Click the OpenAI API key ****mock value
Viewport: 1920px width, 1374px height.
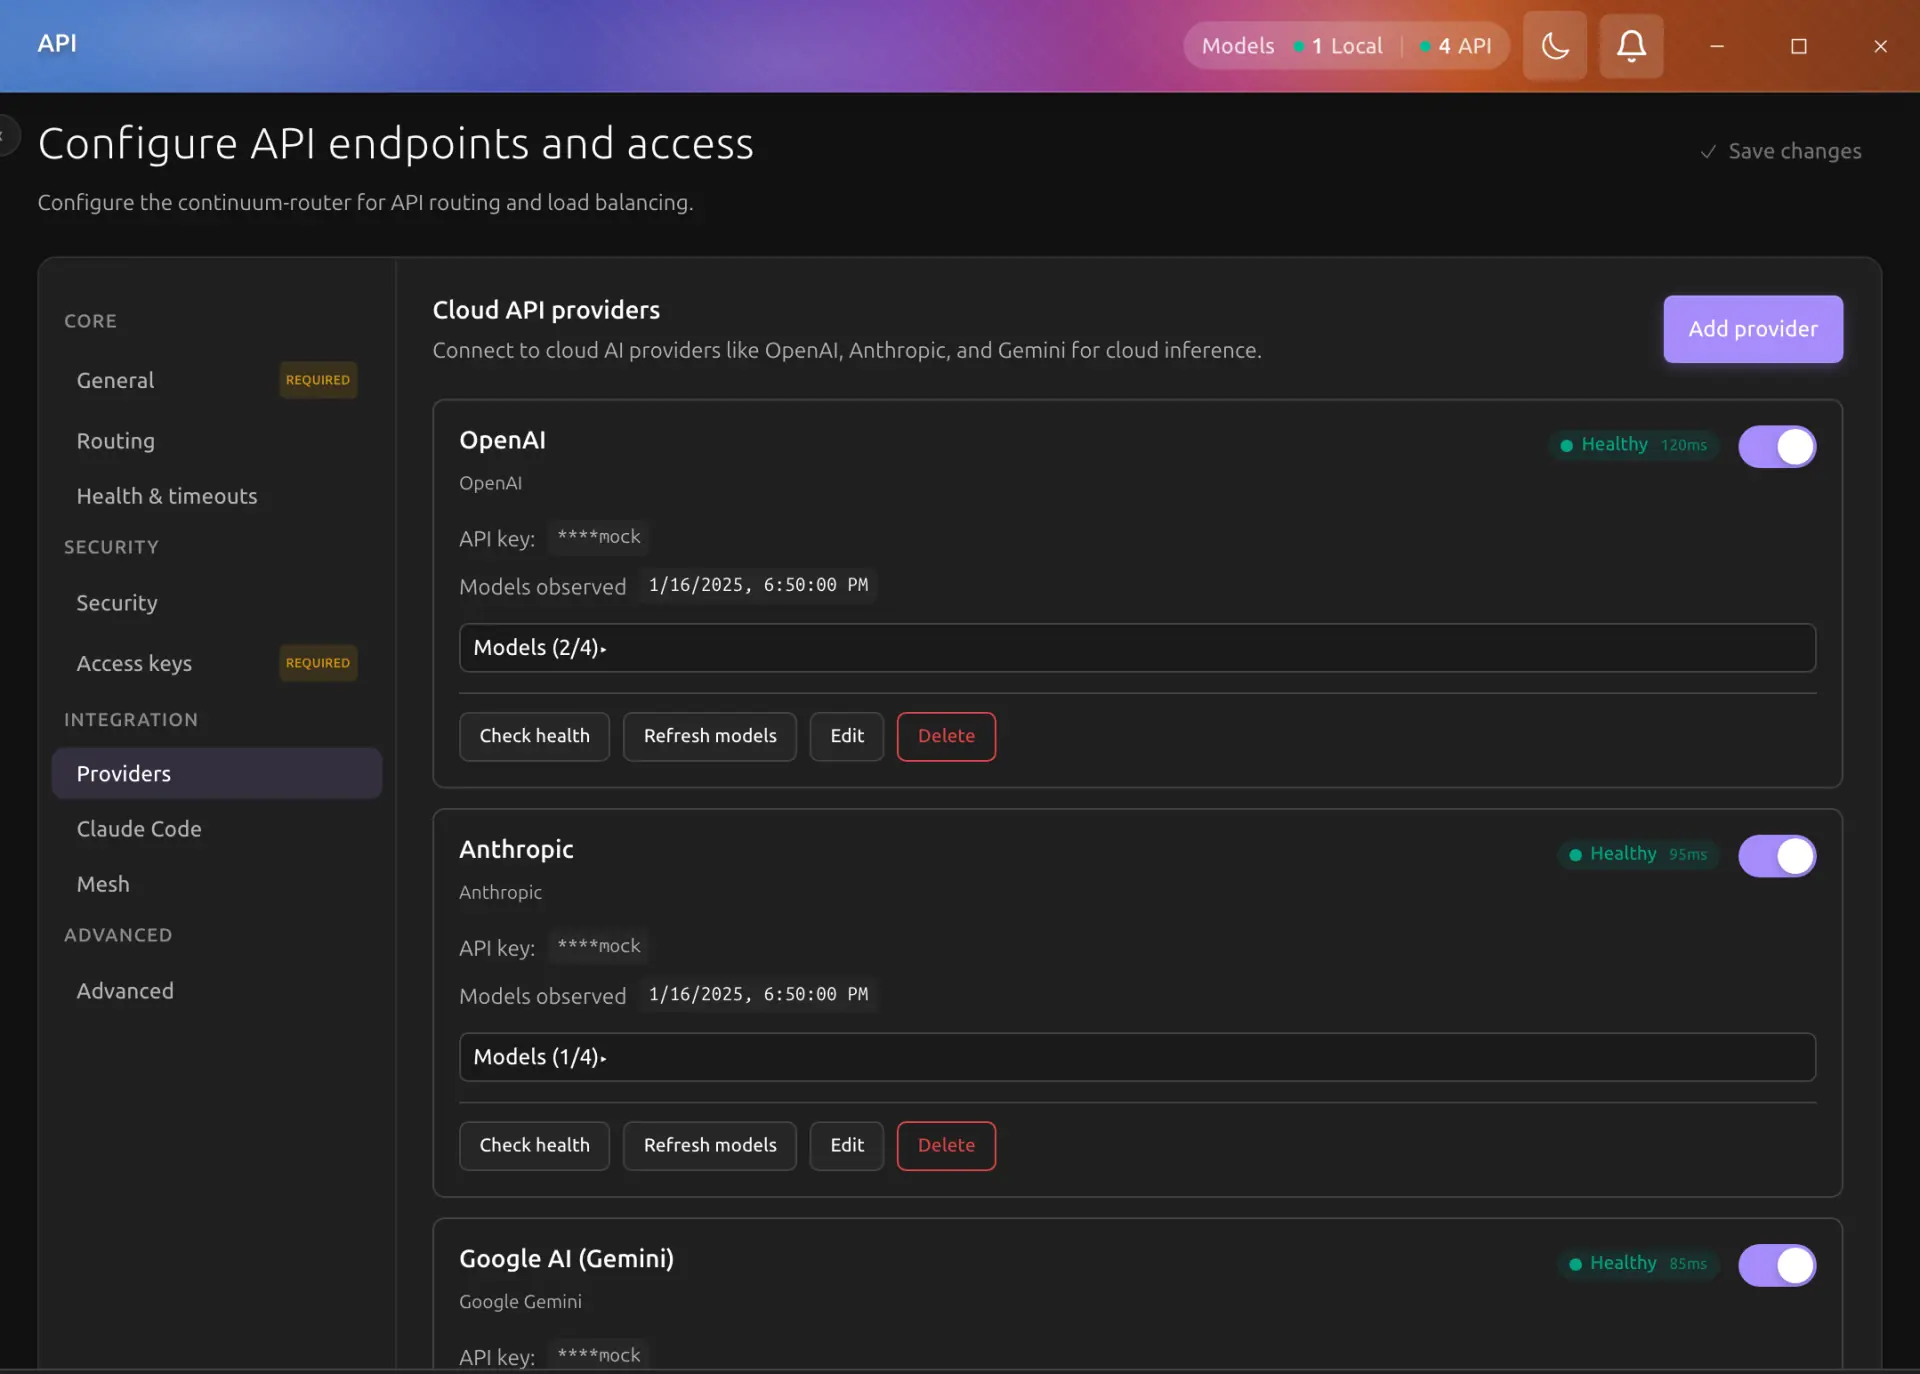coord(599,537)
